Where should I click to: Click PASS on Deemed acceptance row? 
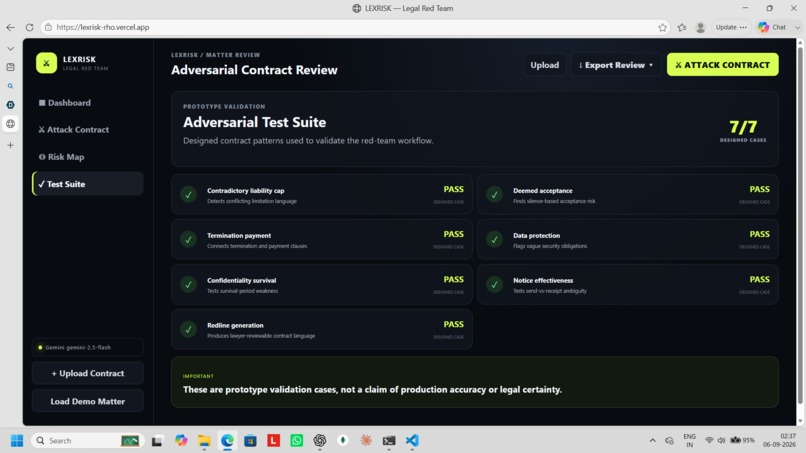(759, 189)
